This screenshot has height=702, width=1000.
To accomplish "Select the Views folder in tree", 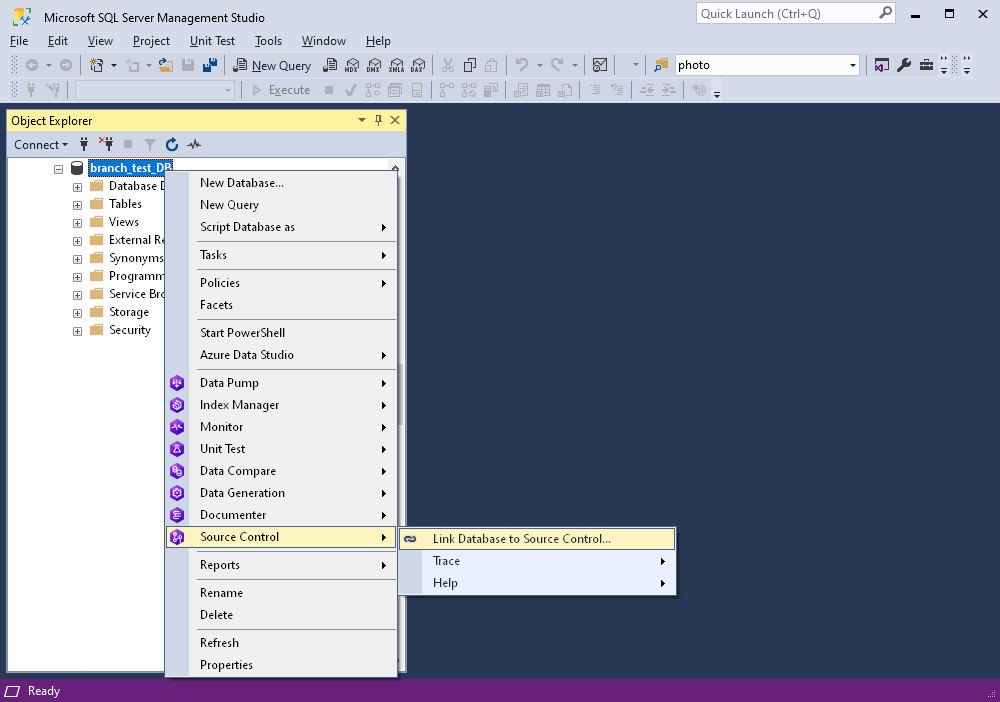I will click(x=124, y=222).
